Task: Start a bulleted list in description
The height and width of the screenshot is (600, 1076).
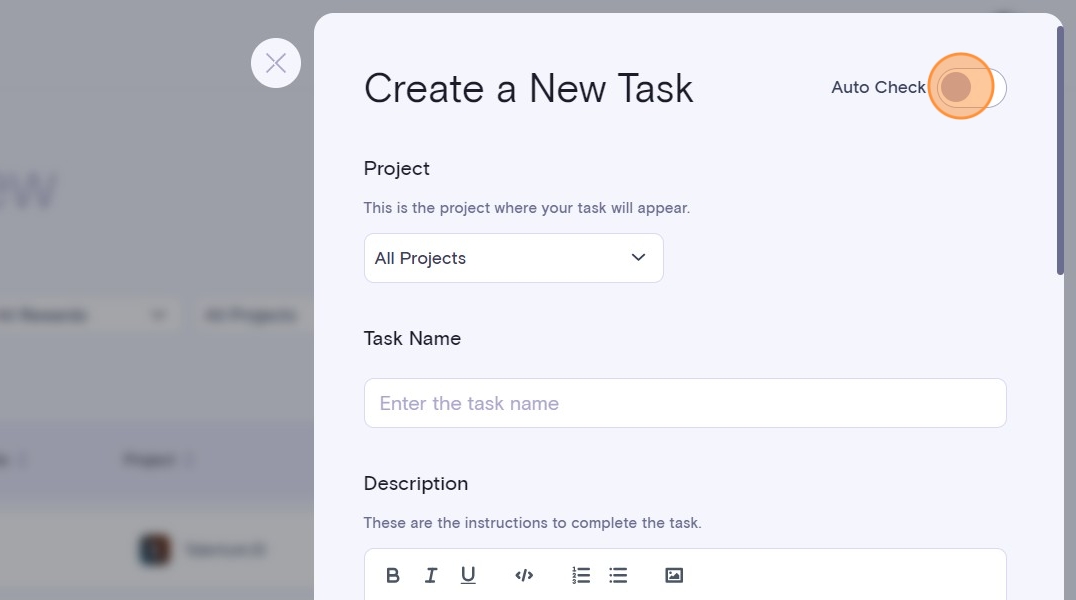Action: point(618,575)
